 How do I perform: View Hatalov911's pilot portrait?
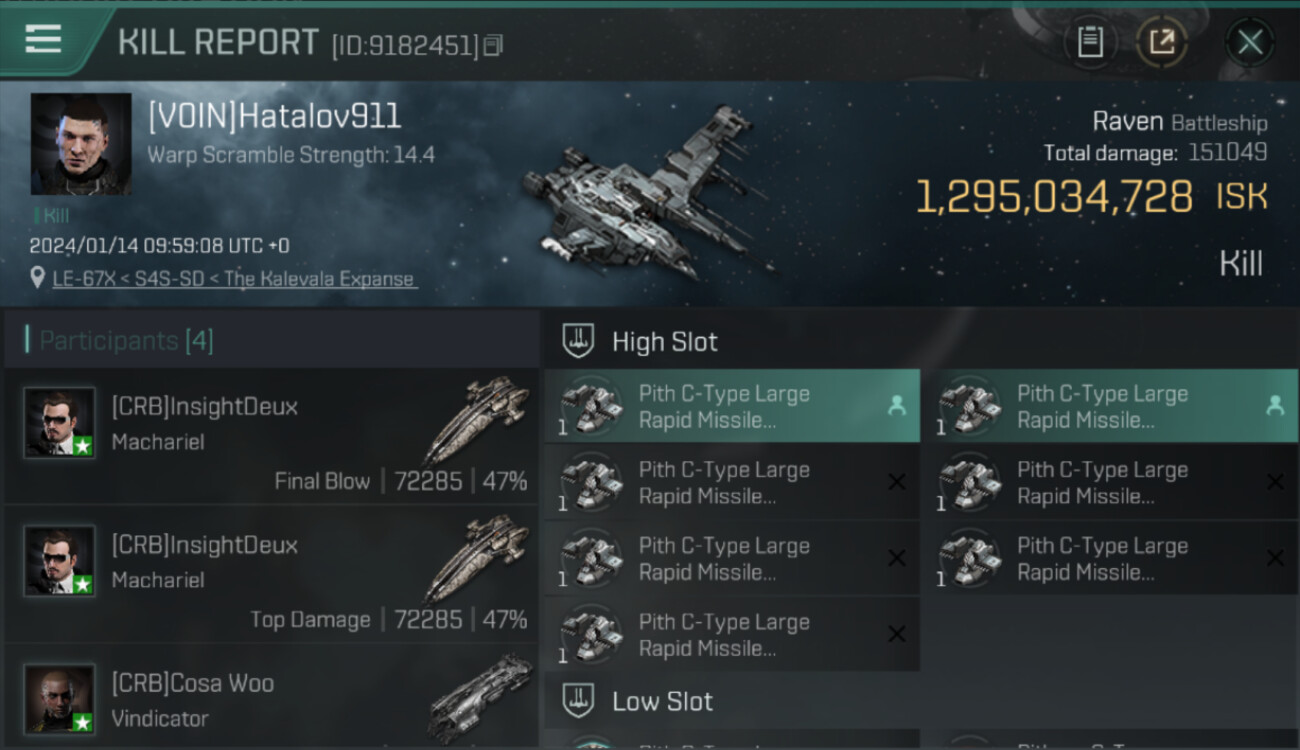coord(81,144)
